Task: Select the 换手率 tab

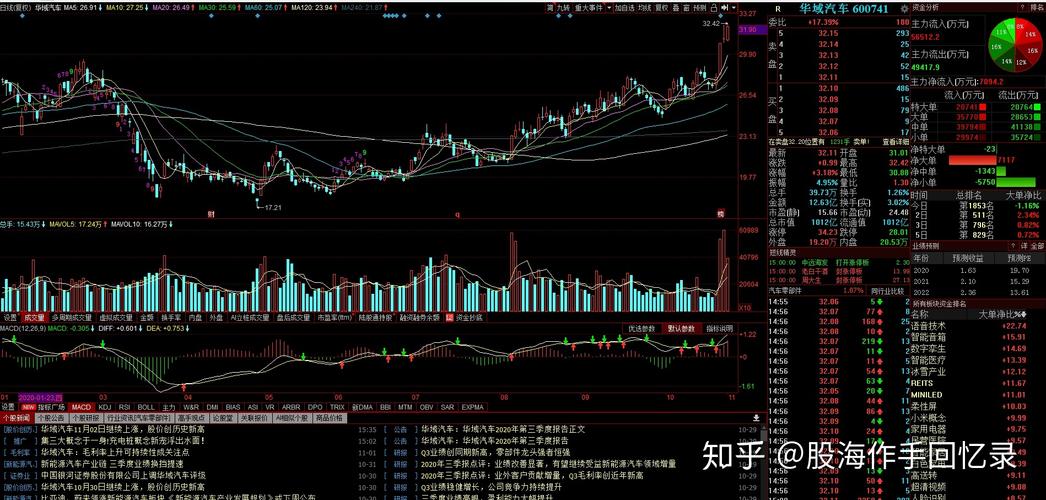Action: pyautogui.click(x=171, y=318)
